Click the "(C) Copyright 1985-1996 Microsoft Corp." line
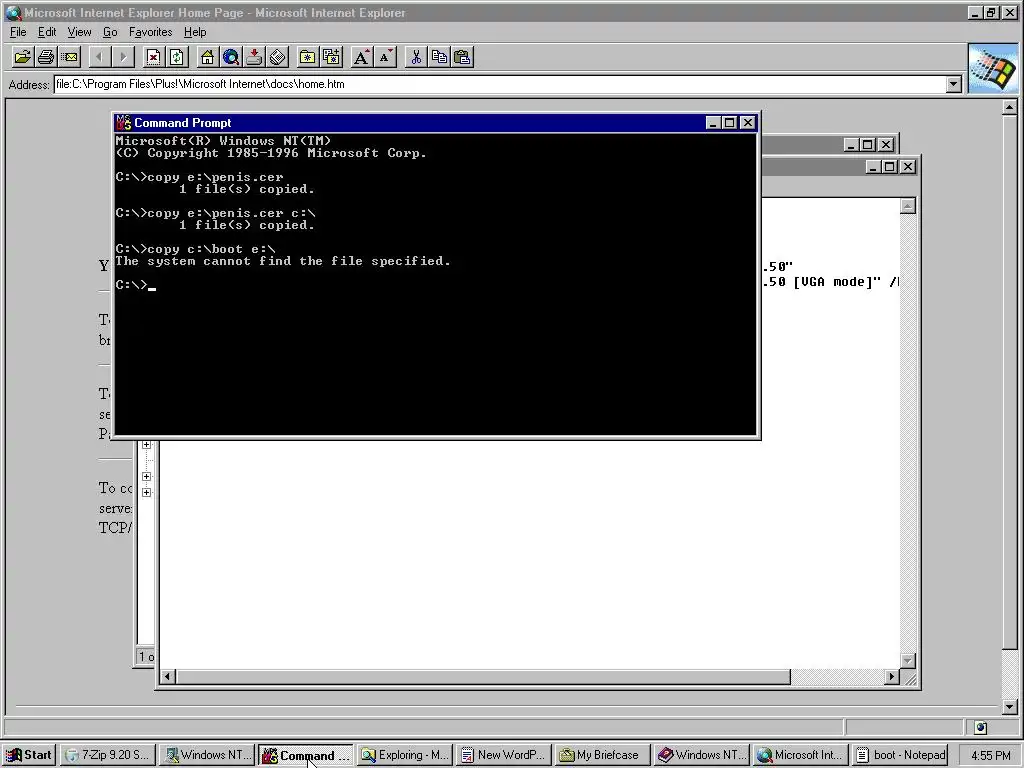The width and height of the screenshot is (1024, 768). point(270,153)
